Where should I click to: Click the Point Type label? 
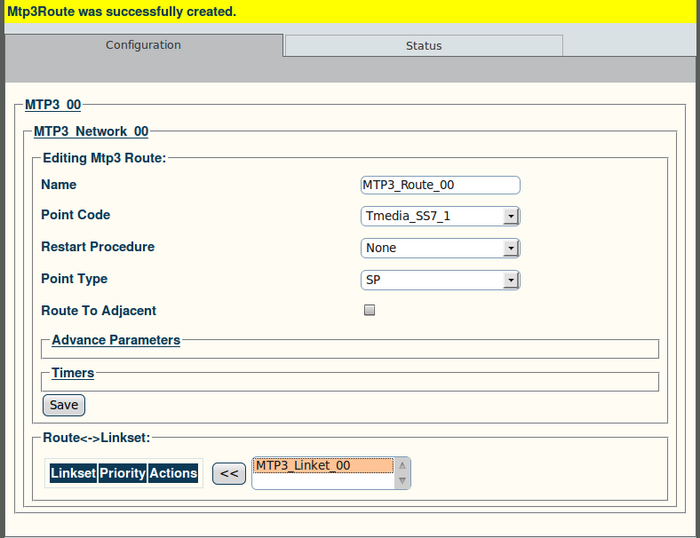[74, 279]
